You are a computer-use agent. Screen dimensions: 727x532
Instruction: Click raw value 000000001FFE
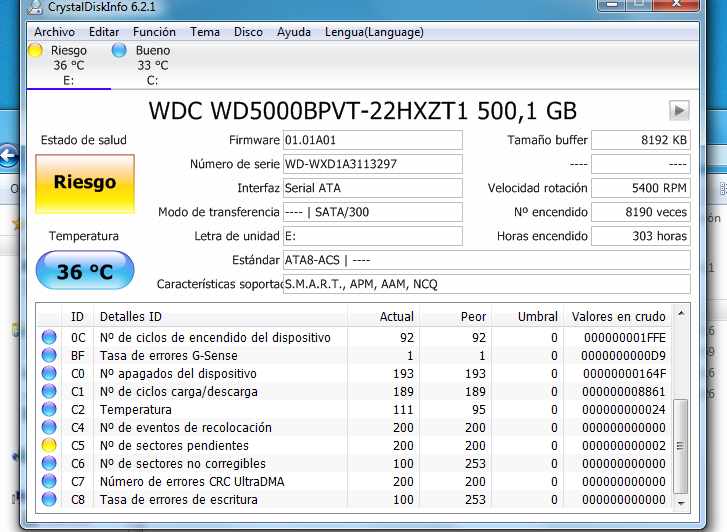tap(625, 338)
